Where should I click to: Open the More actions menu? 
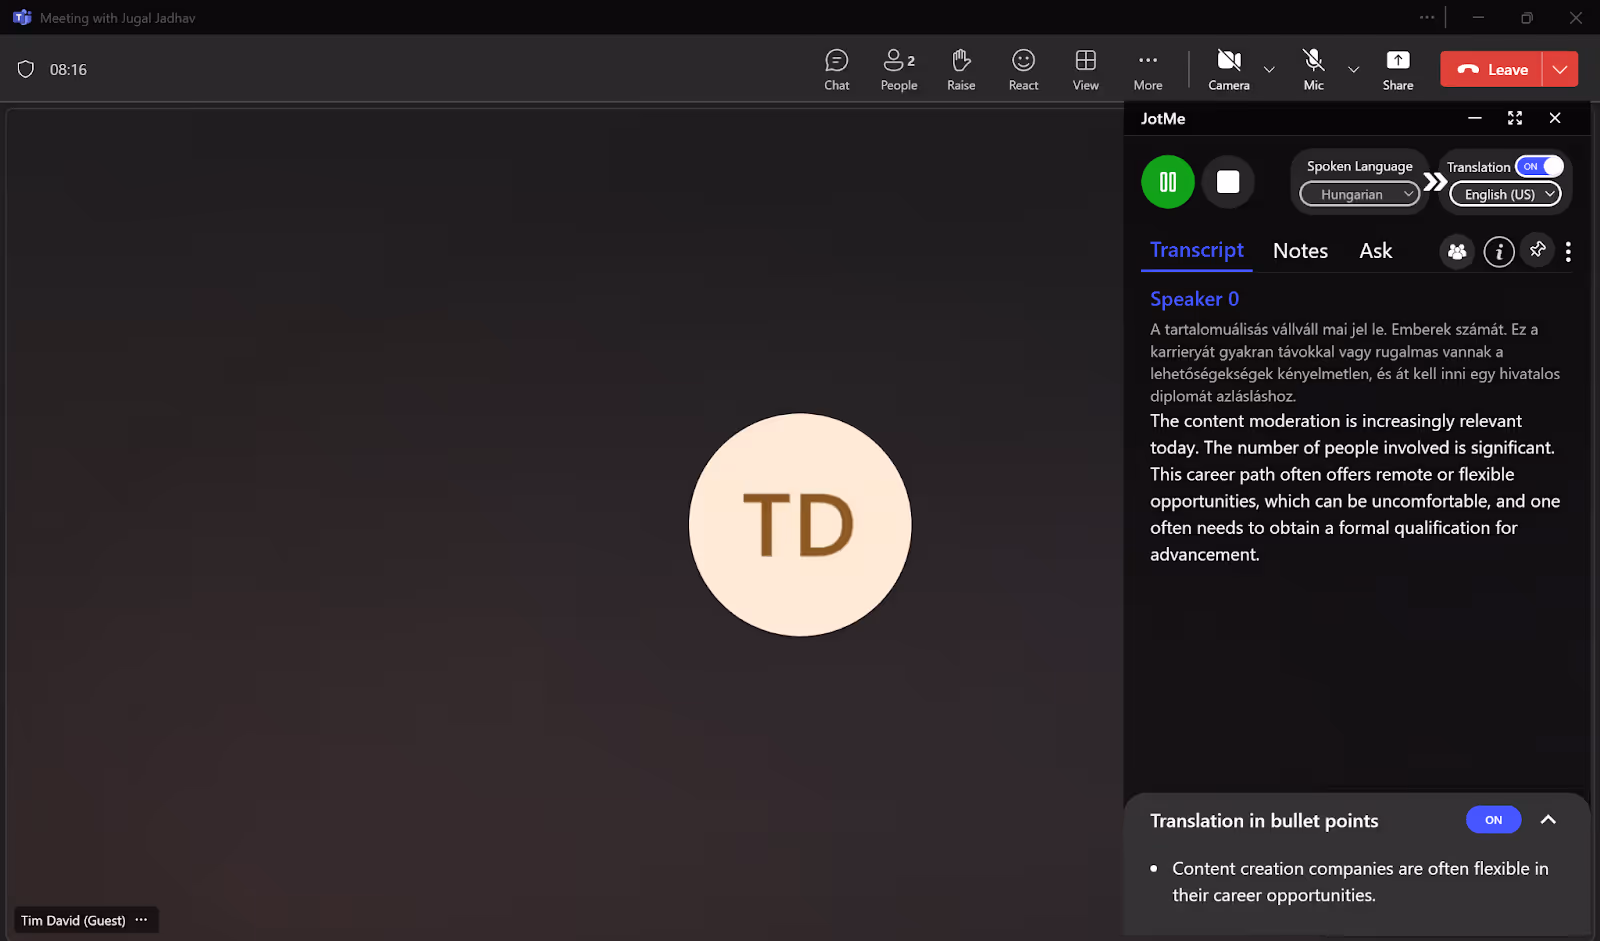tap(1148, 70)
